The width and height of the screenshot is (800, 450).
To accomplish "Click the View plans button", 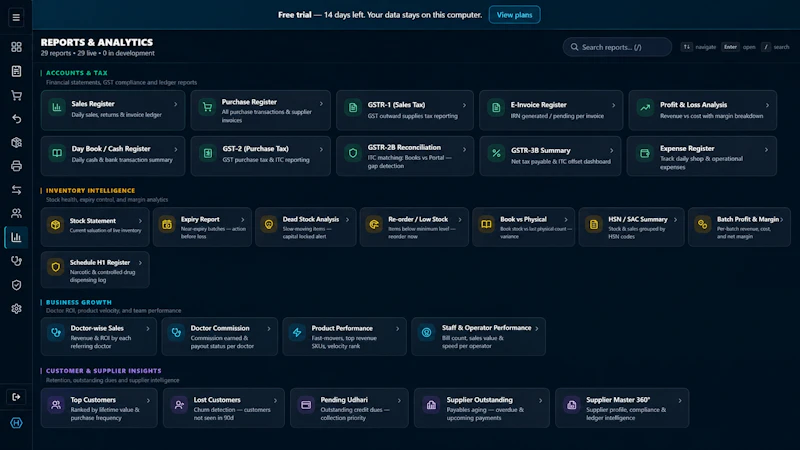I will pyautogui.click(x=514, y=15).
